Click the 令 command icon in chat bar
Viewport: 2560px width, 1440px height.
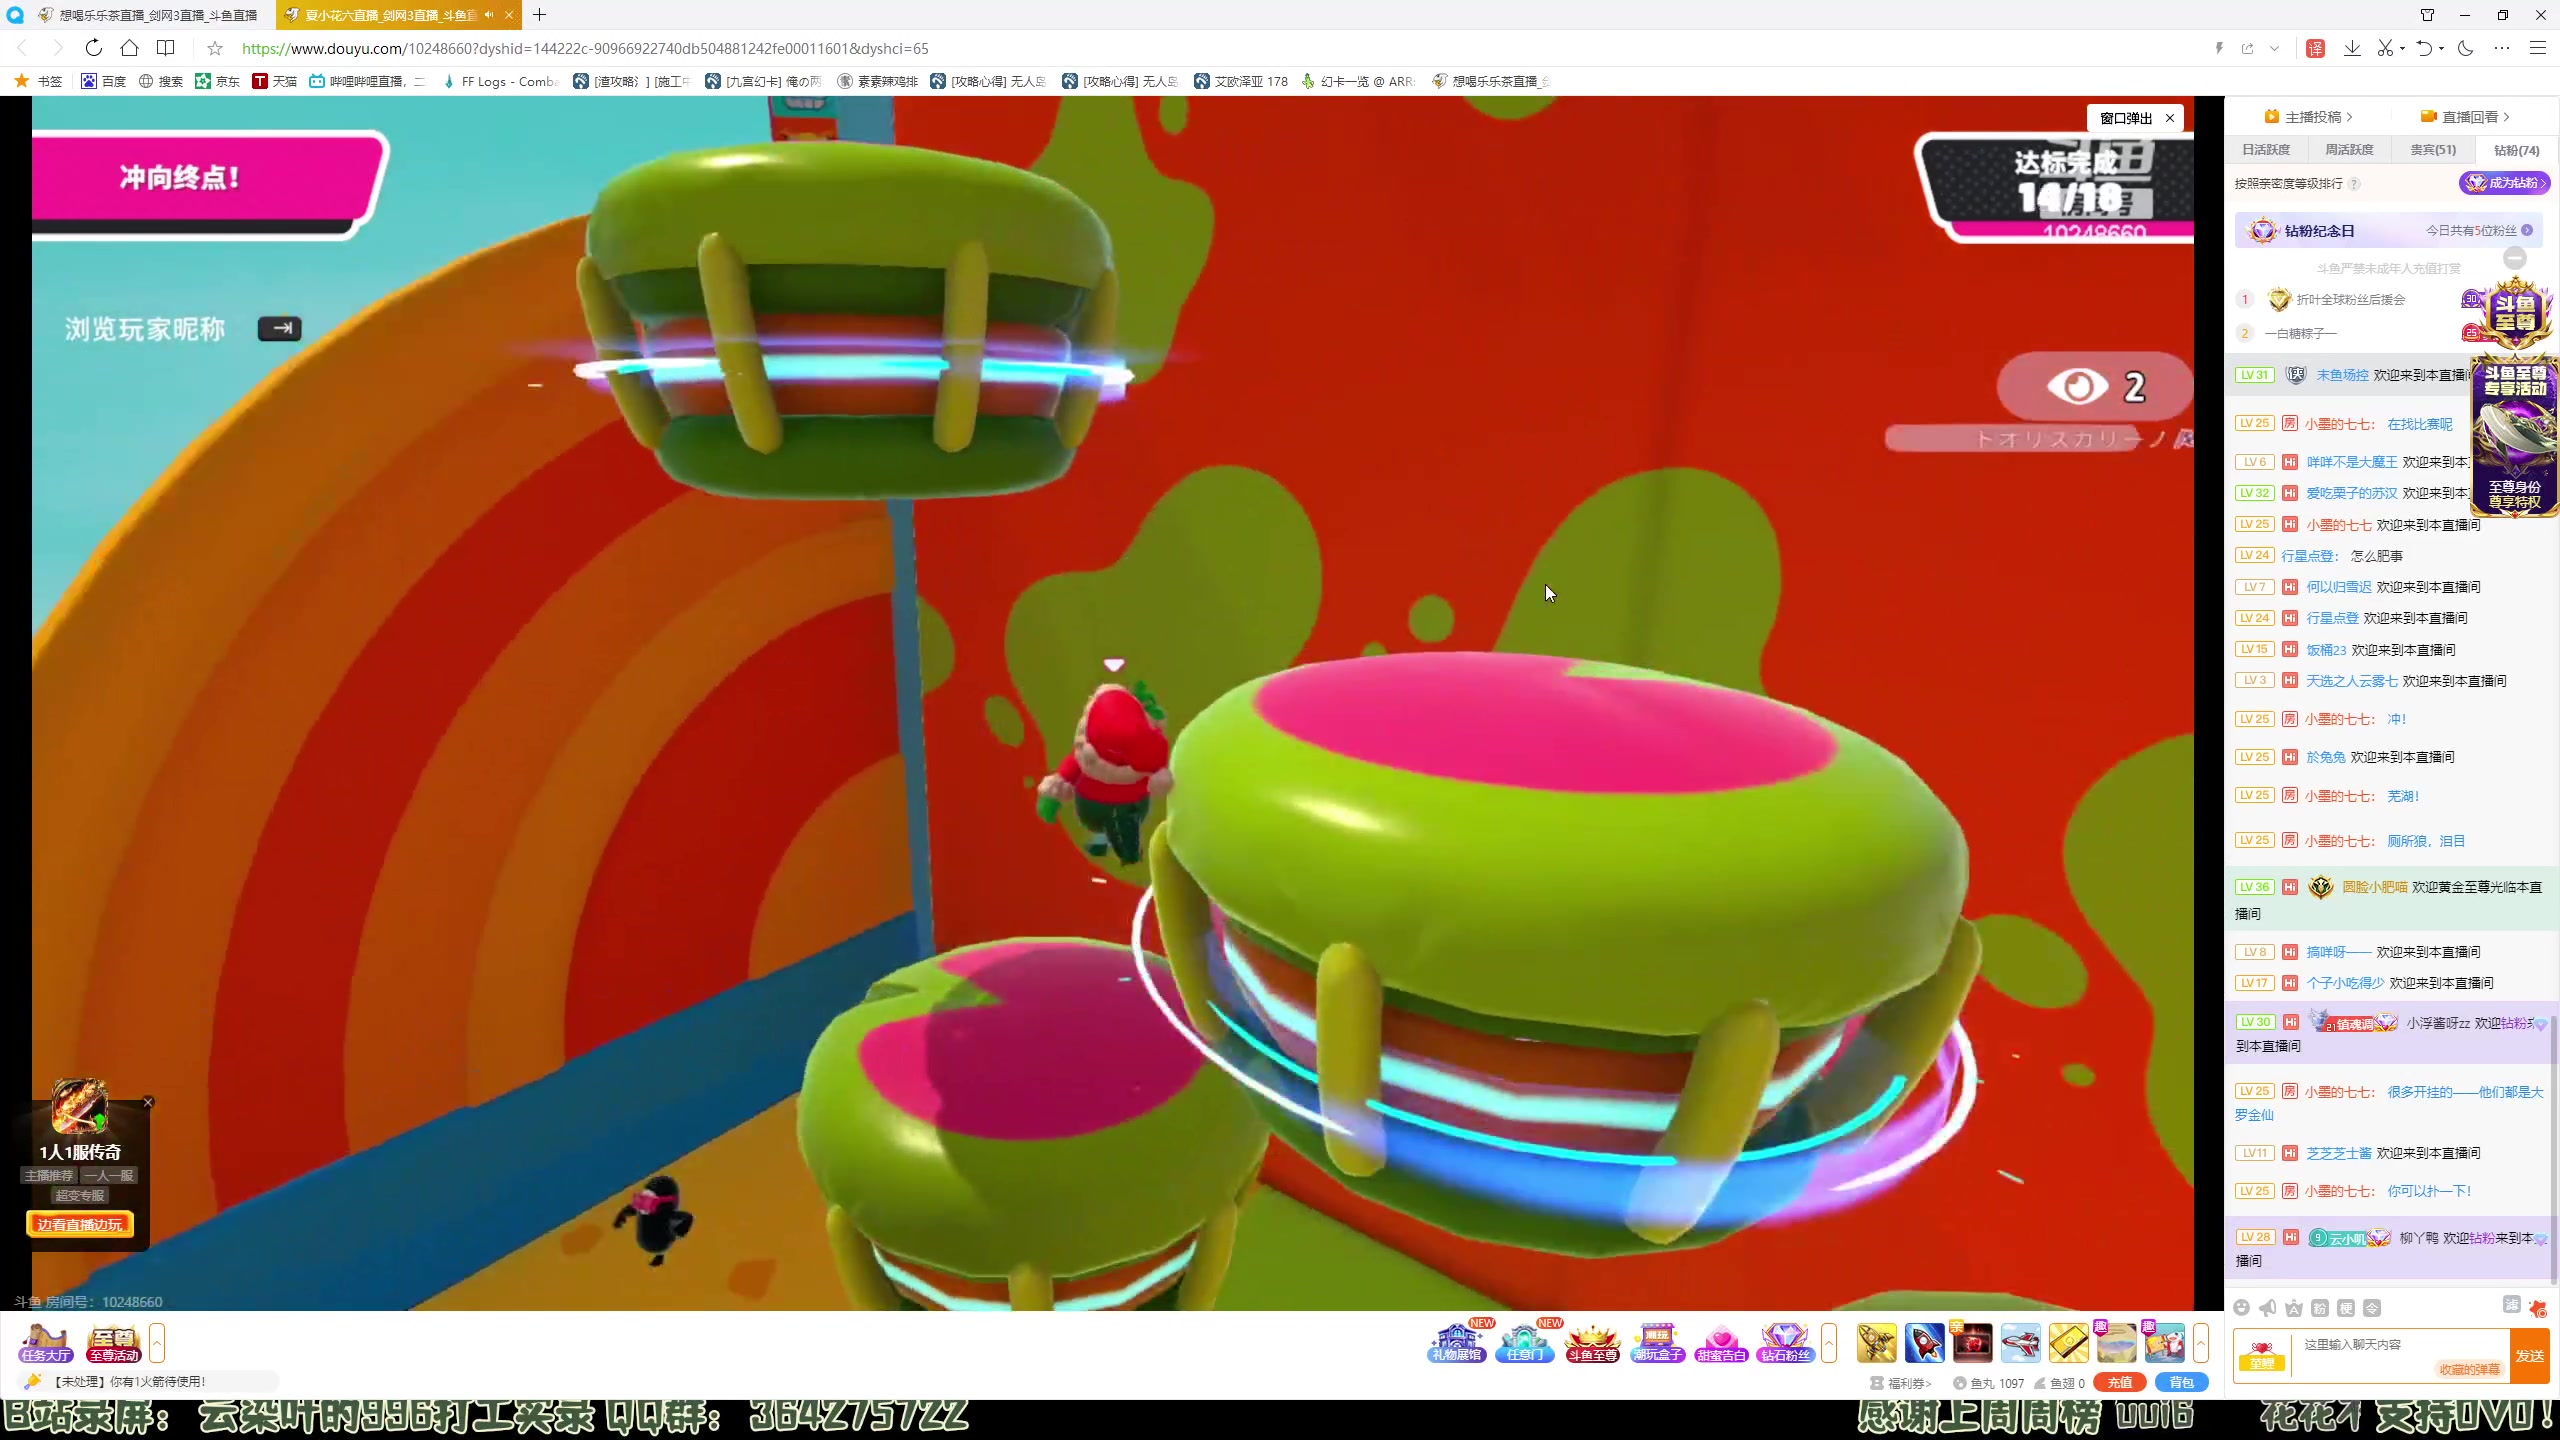coord(2372,1308)
